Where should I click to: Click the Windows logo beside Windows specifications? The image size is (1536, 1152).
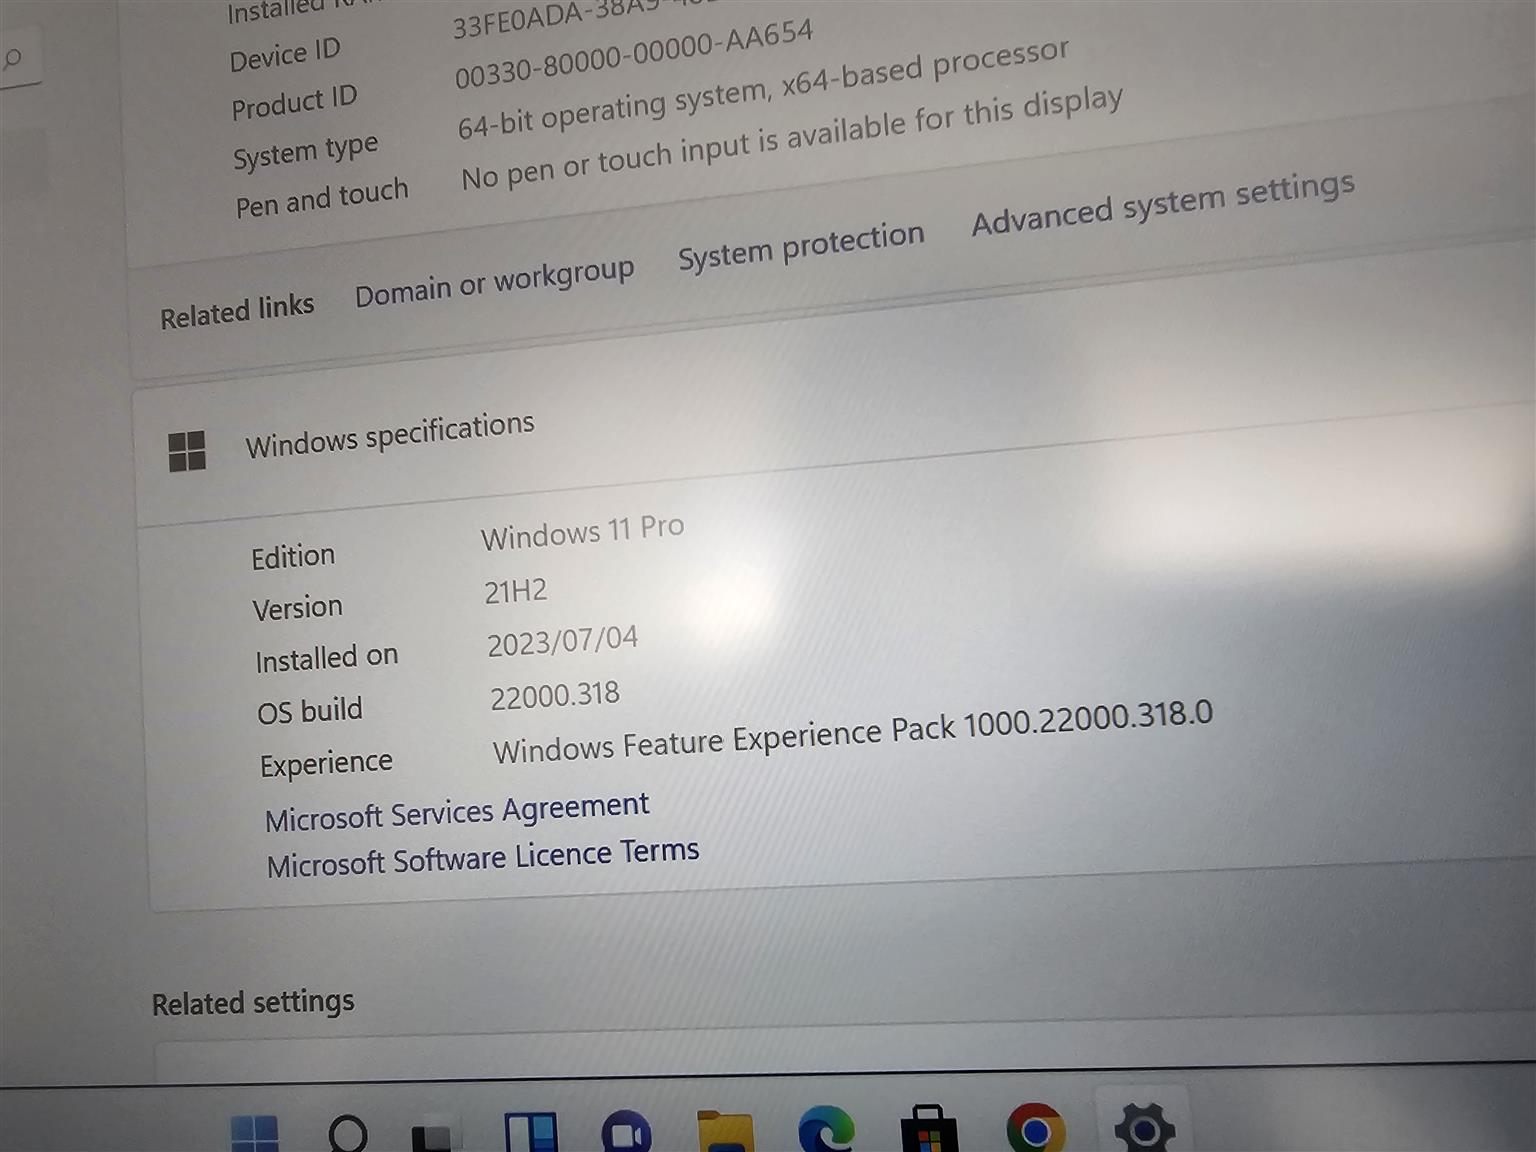[187, 451]
